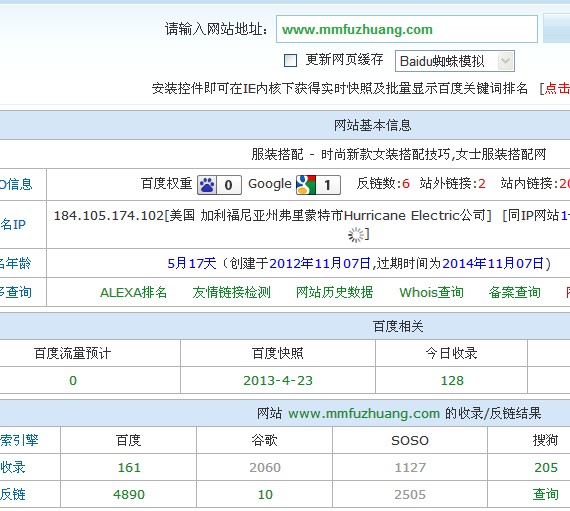Click the Baidu snapshot date 2013-4-23
The height and width of the screenshot is (511, 570).
[278, 381]
